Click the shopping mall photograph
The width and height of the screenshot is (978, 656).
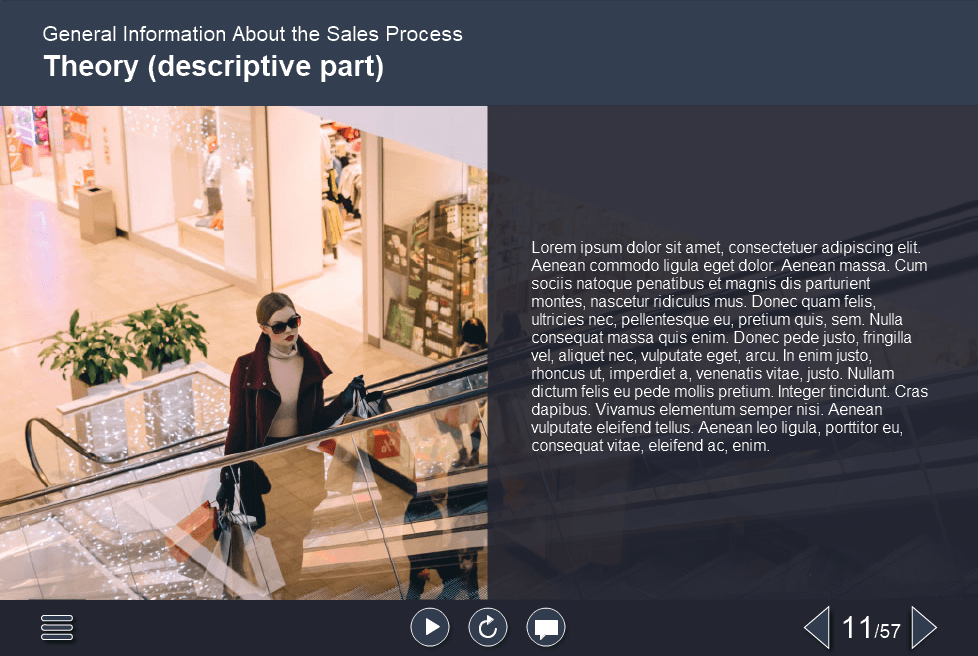(x=244, y=350)
